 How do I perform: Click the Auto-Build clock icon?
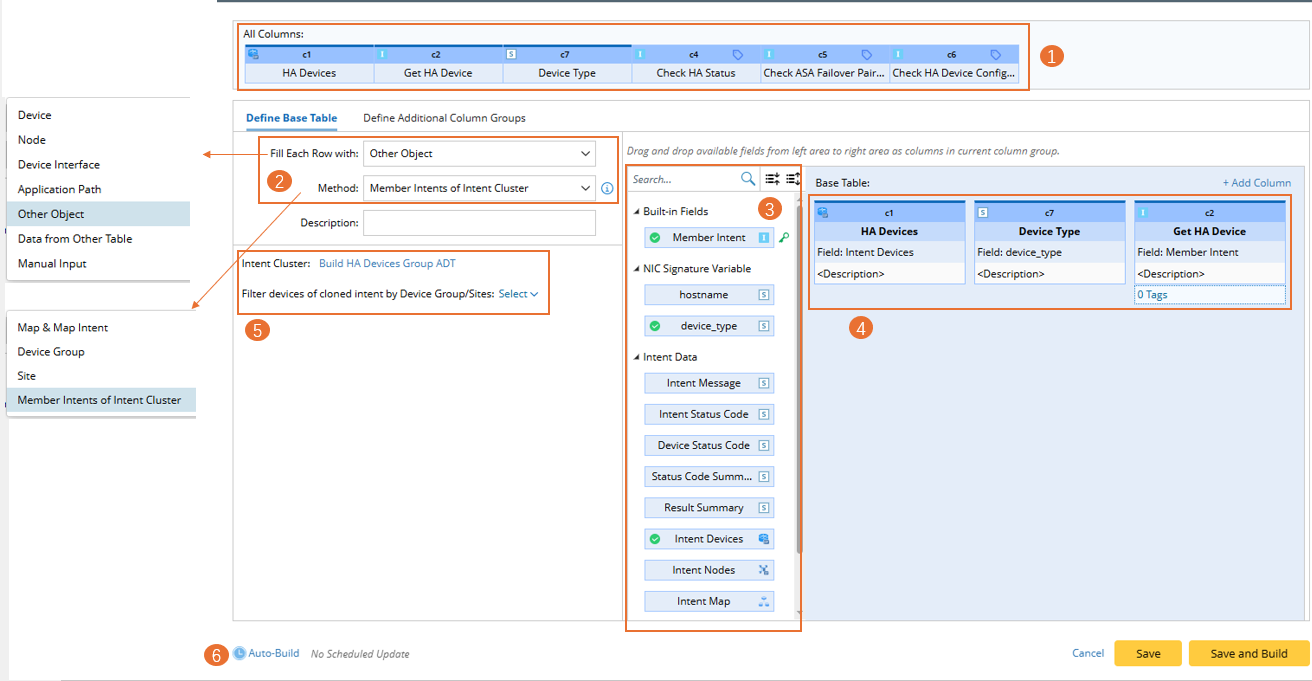click(240, 653)
